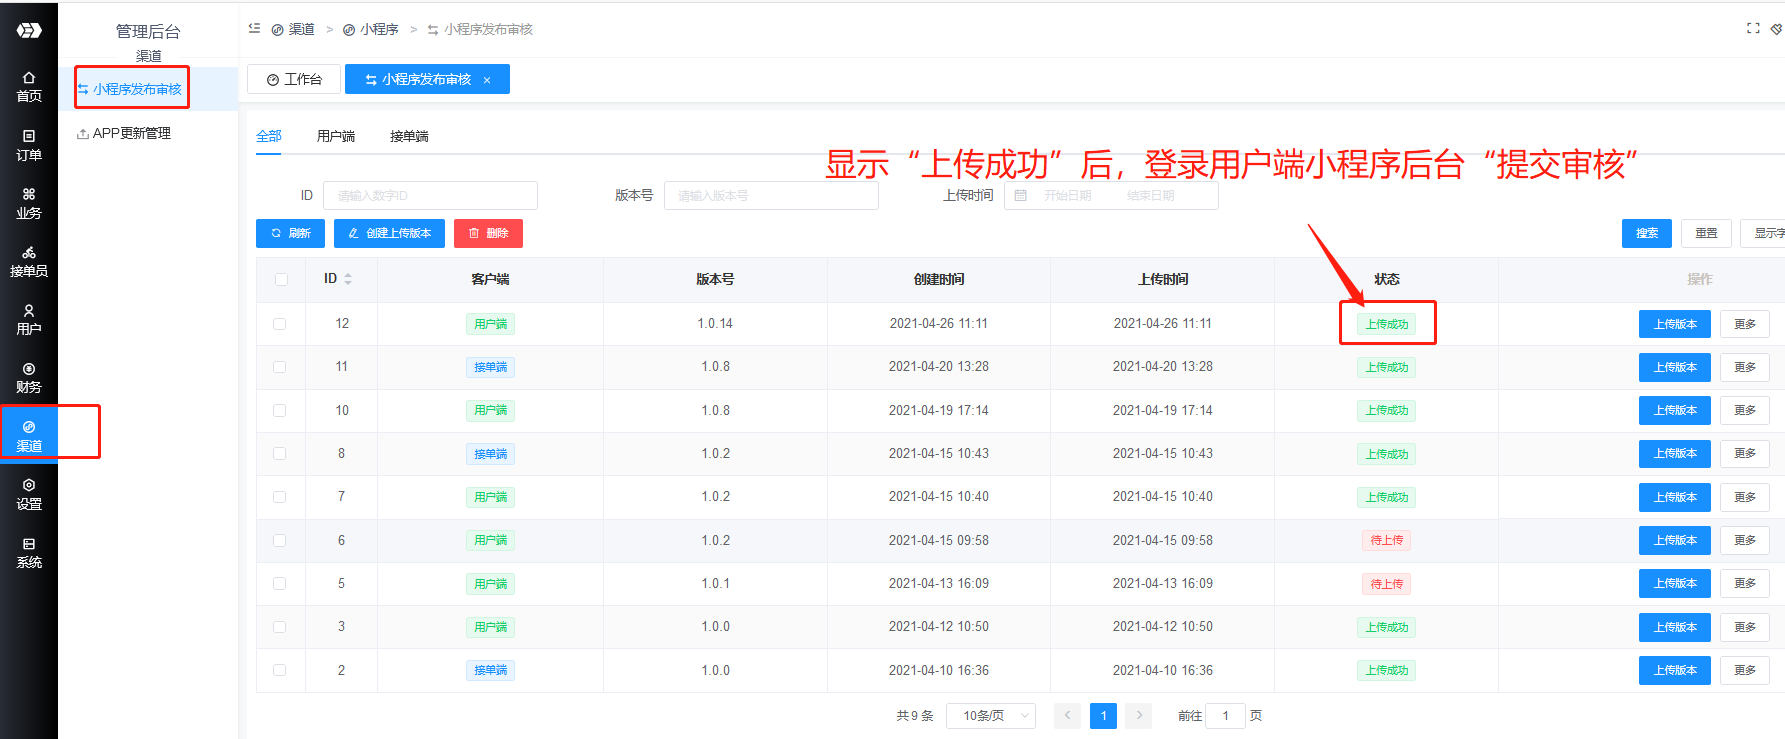Sort table by the ID column arrows
The image size is (1785, 739).
click(348, 279)
